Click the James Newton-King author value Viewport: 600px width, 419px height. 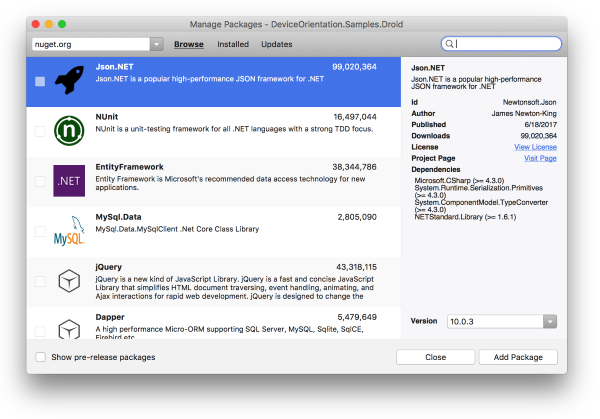[524, 113]
